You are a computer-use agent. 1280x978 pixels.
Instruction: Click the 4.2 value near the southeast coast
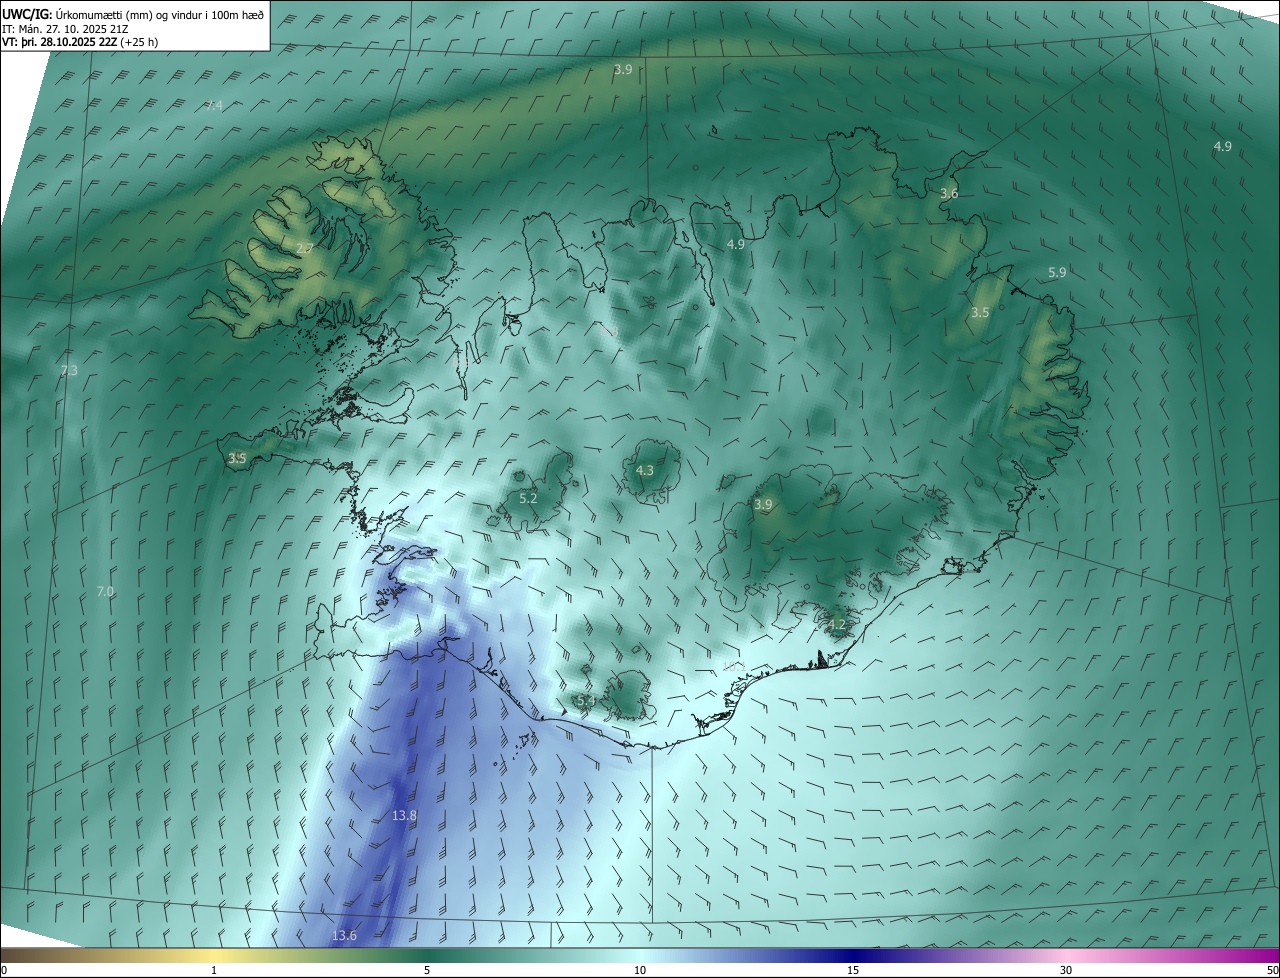(x=837, y=625)
